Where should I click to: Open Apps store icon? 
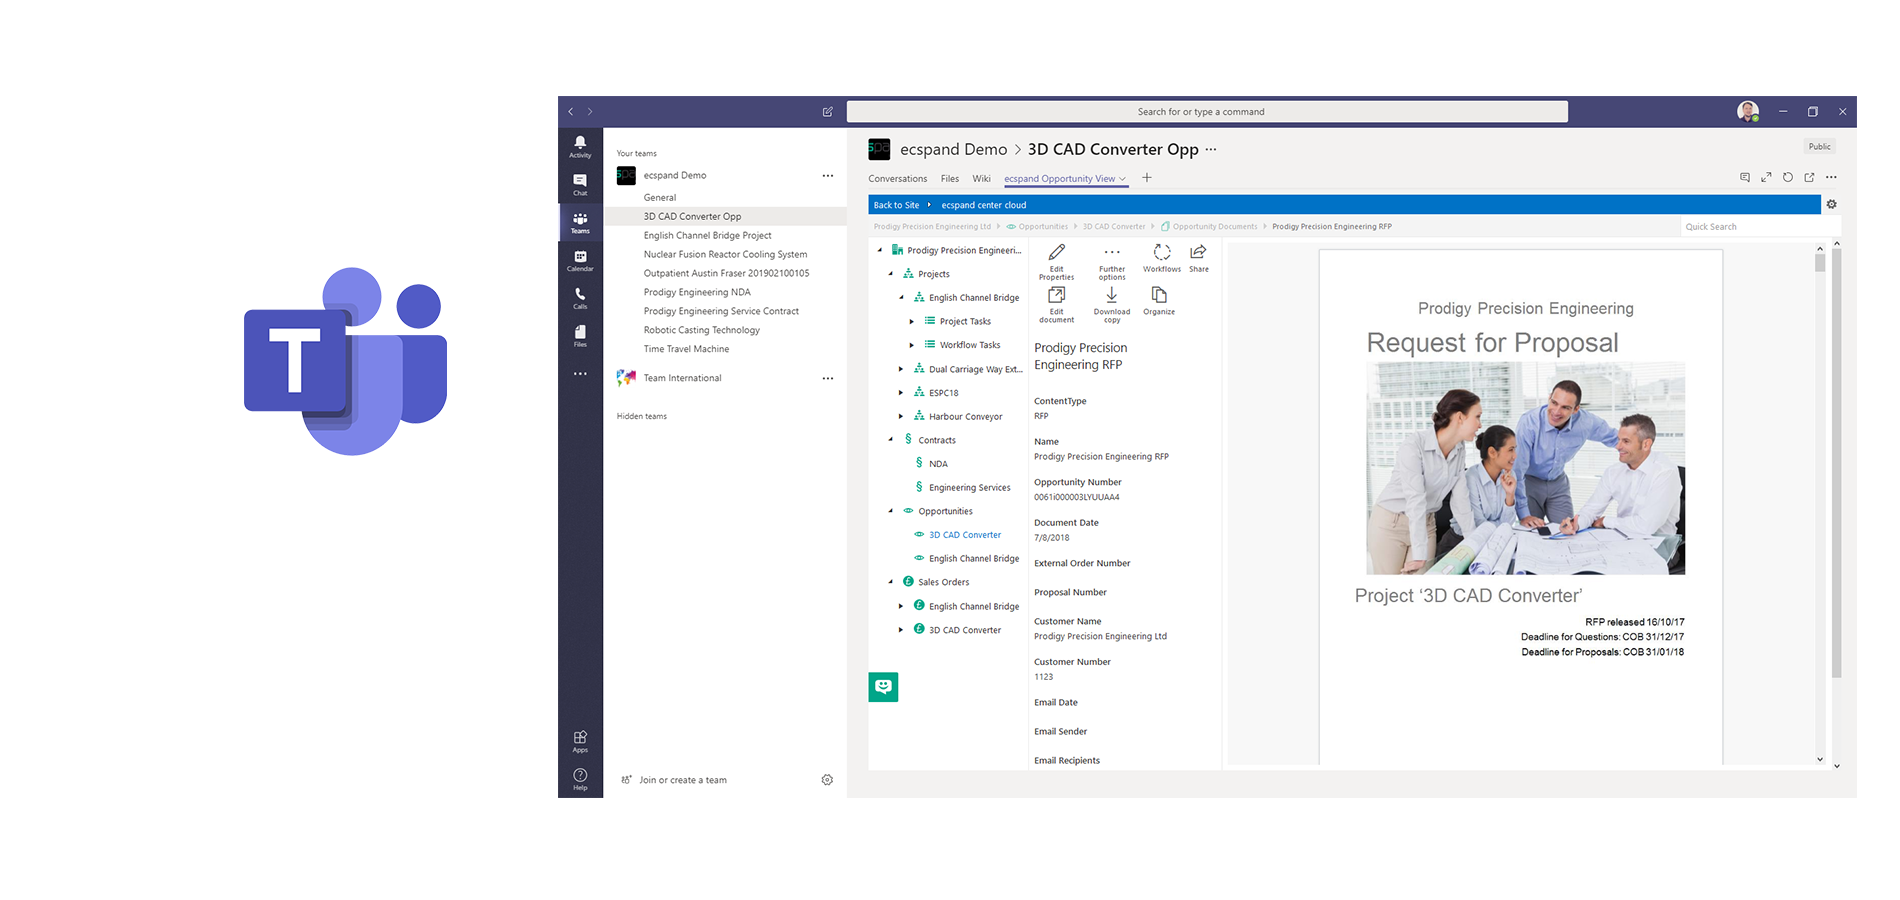click(580, 741)
